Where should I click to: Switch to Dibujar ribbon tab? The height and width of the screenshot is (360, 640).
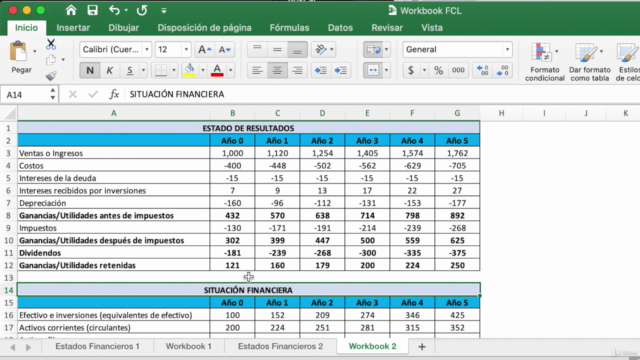pos(124,28)
